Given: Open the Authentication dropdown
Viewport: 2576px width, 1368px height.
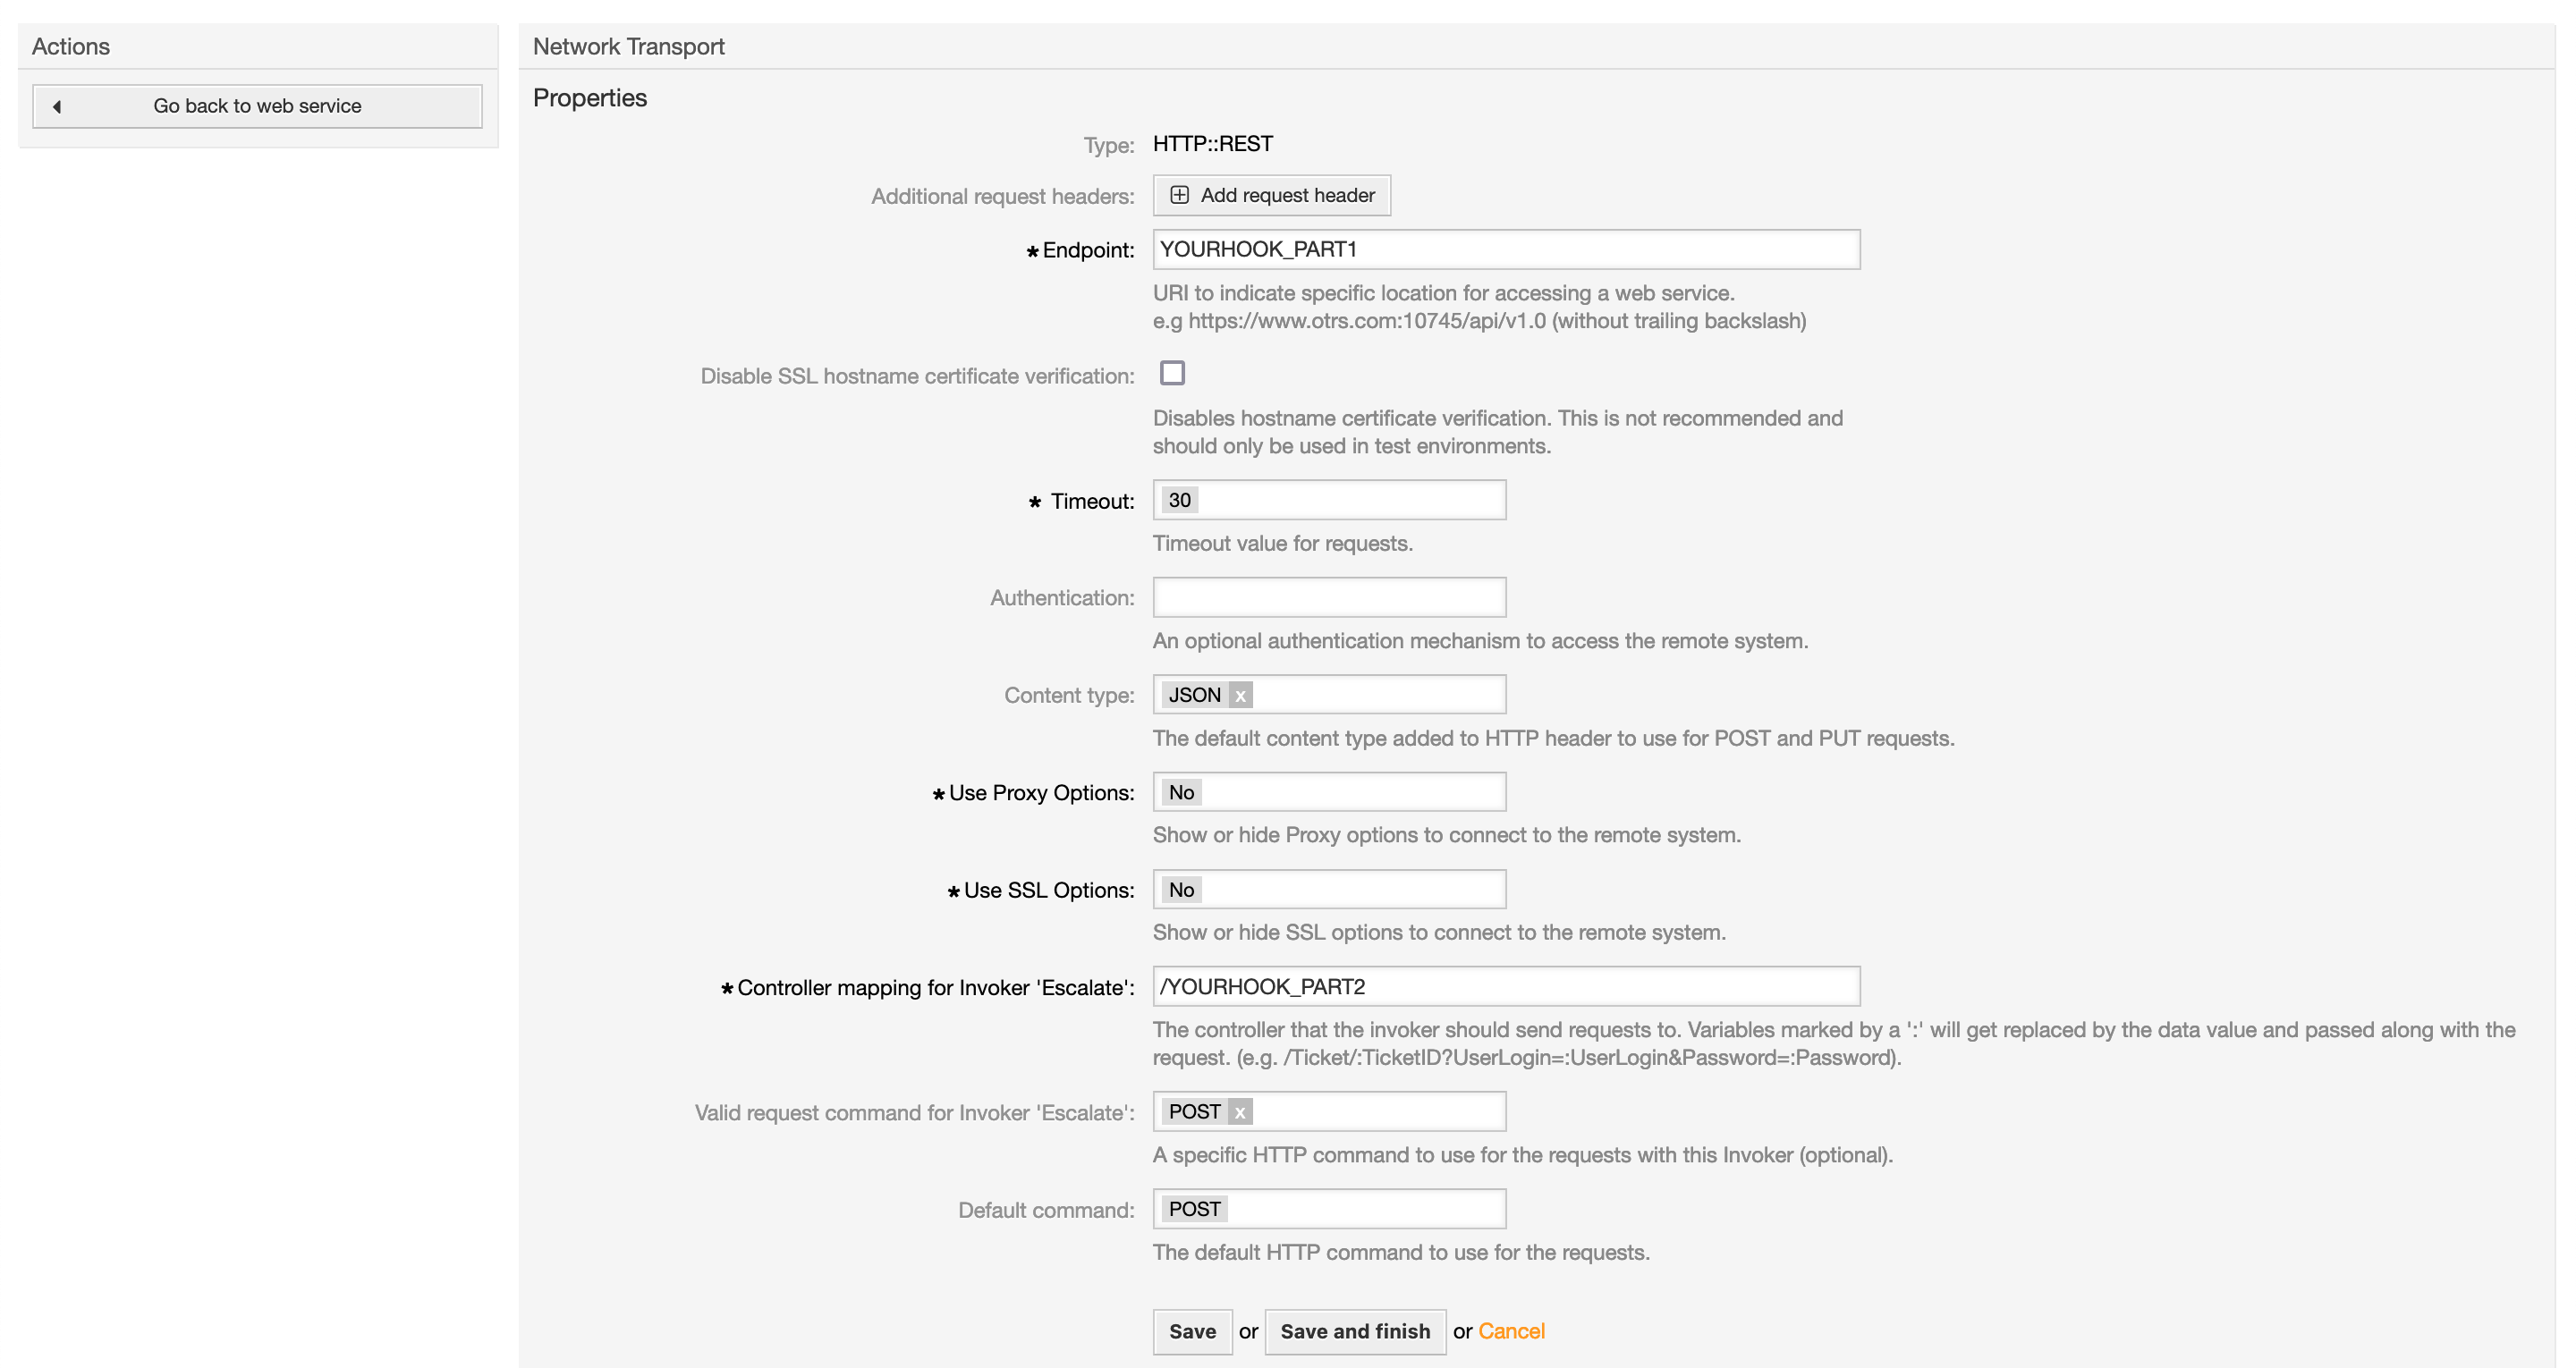Looking at the screenshot, I should (x=1328, y=597).
